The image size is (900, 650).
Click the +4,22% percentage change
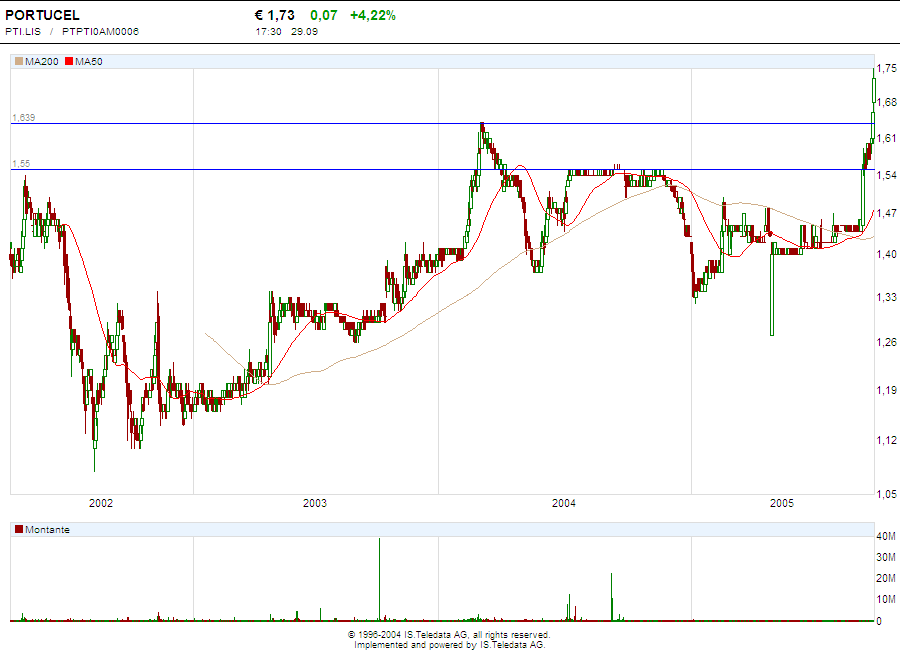click(x=373, y=16)
